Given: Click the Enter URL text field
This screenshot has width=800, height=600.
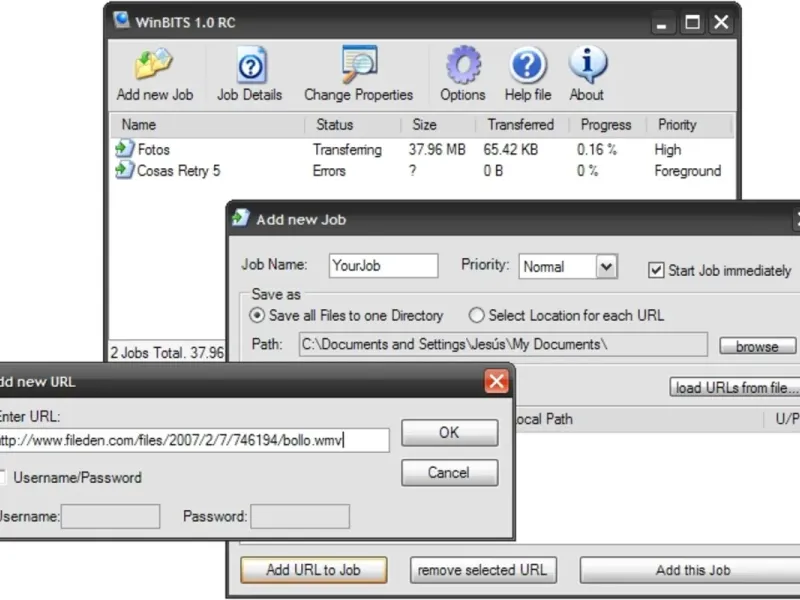Looking at the screenshot, I should 194,440.
